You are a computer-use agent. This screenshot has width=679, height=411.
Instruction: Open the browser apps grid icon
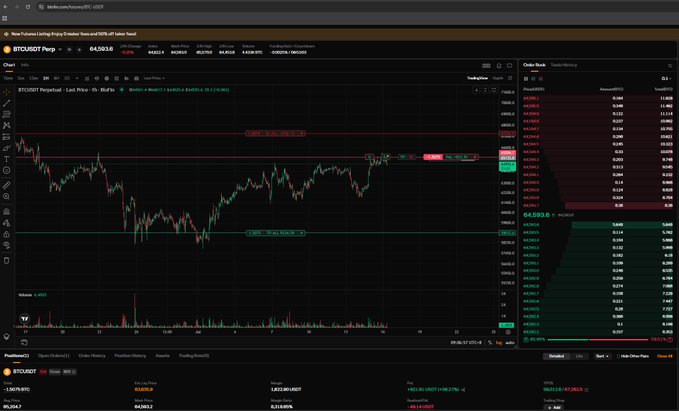tap(5, 18)
